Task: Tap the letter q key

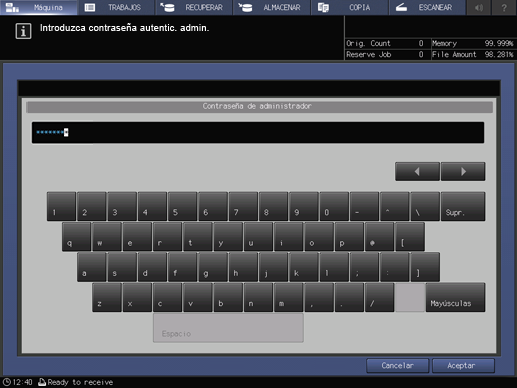Action: 76,237
